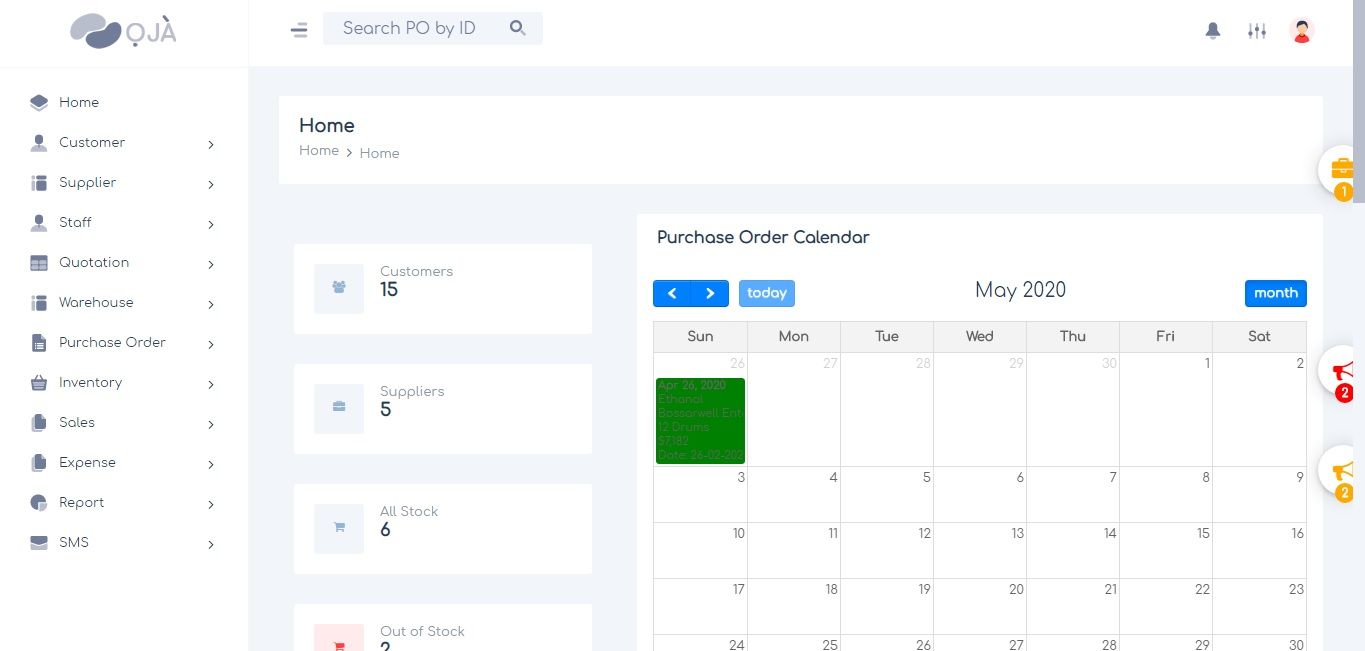The height and width of the screenshot is (651, 1365).
Task: Toggle the hamburger sidebar menu icon
Action: pyautogui.click(x=299, y=30)
